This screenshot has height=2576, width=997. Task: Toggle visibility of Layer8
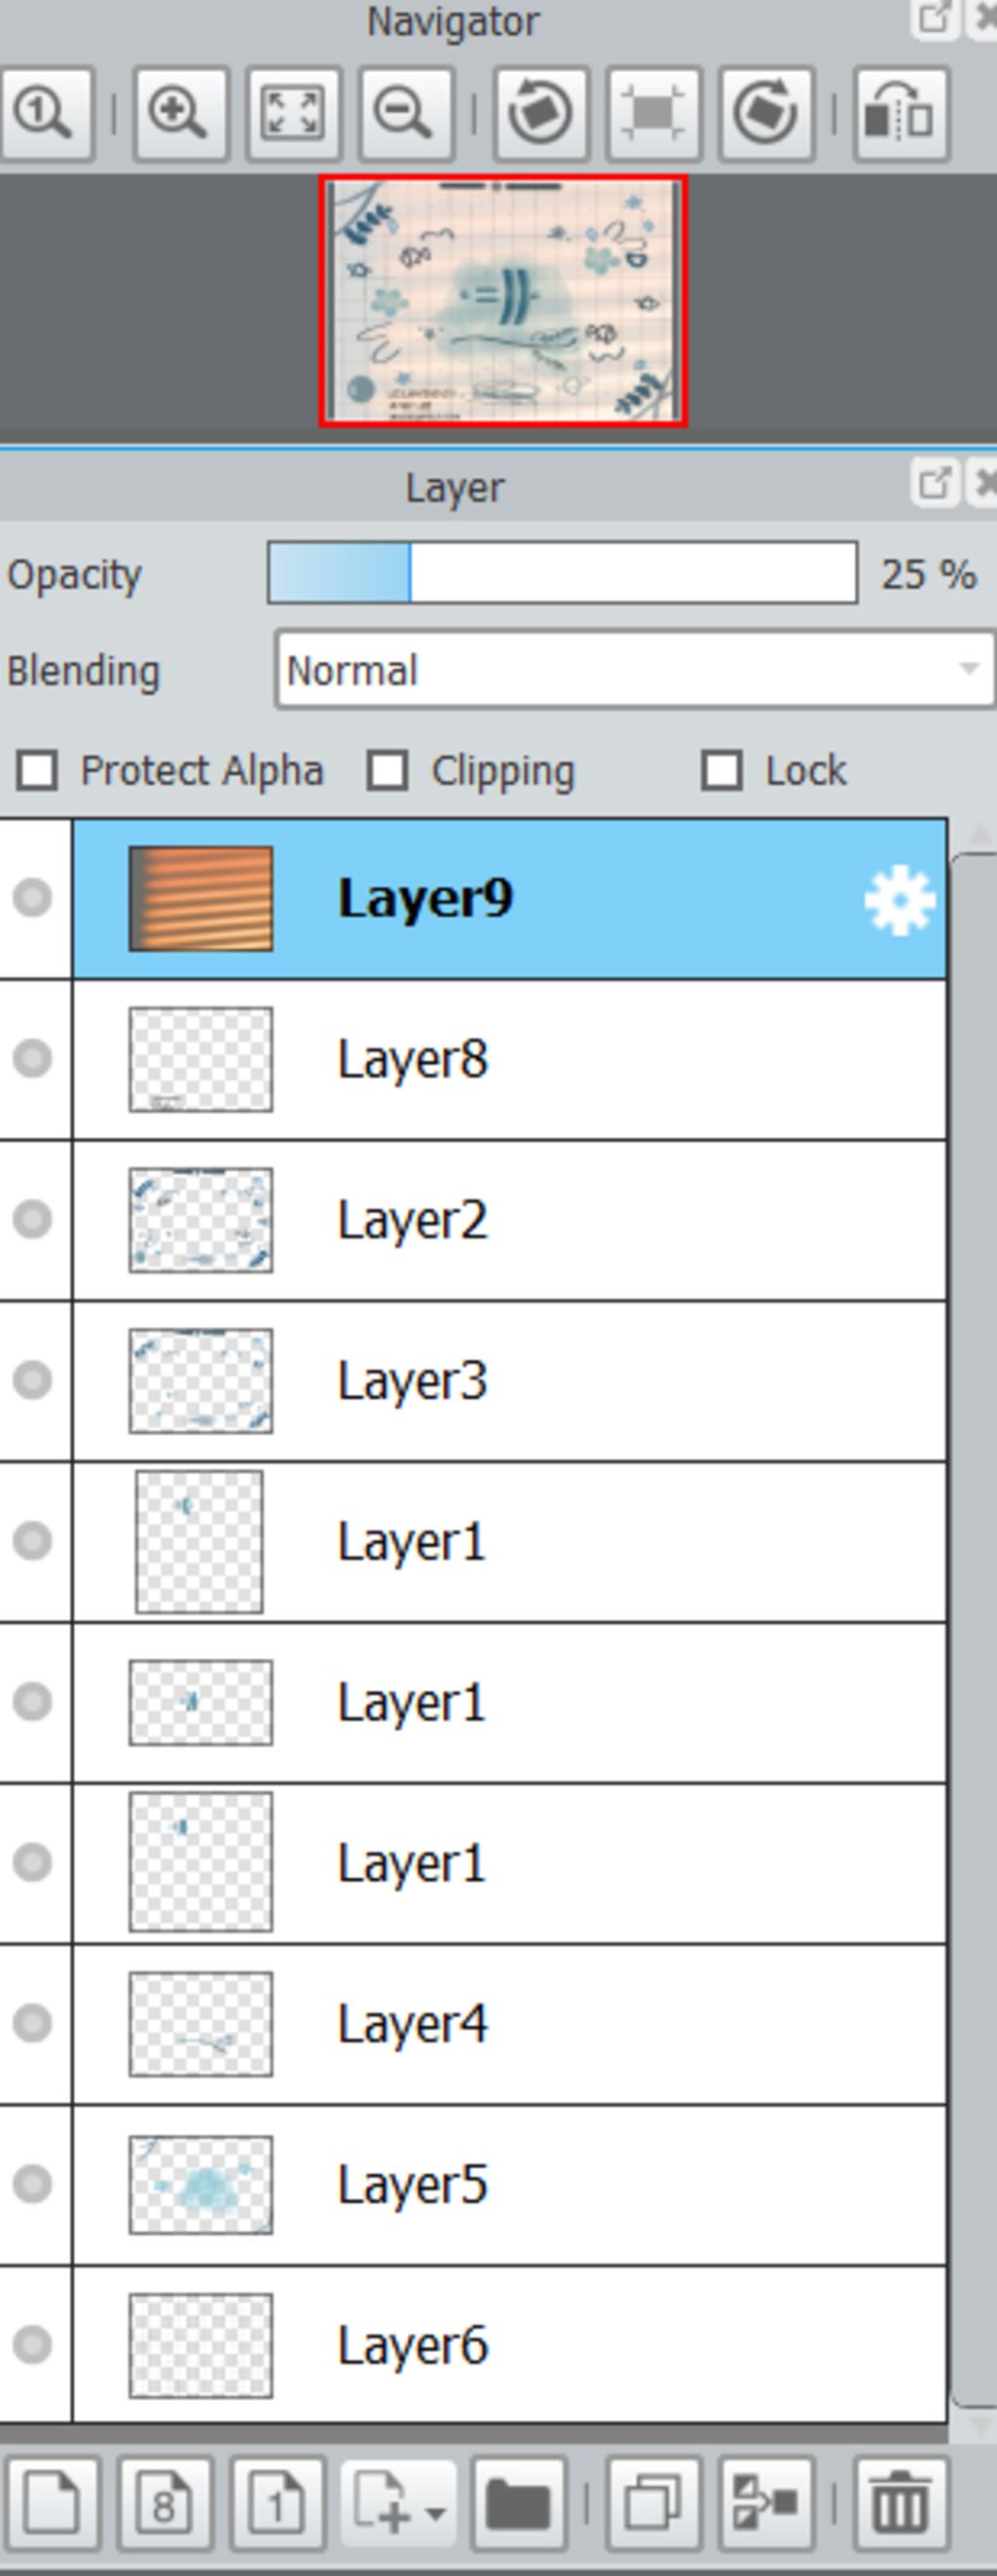click(x=32, y=1058)
